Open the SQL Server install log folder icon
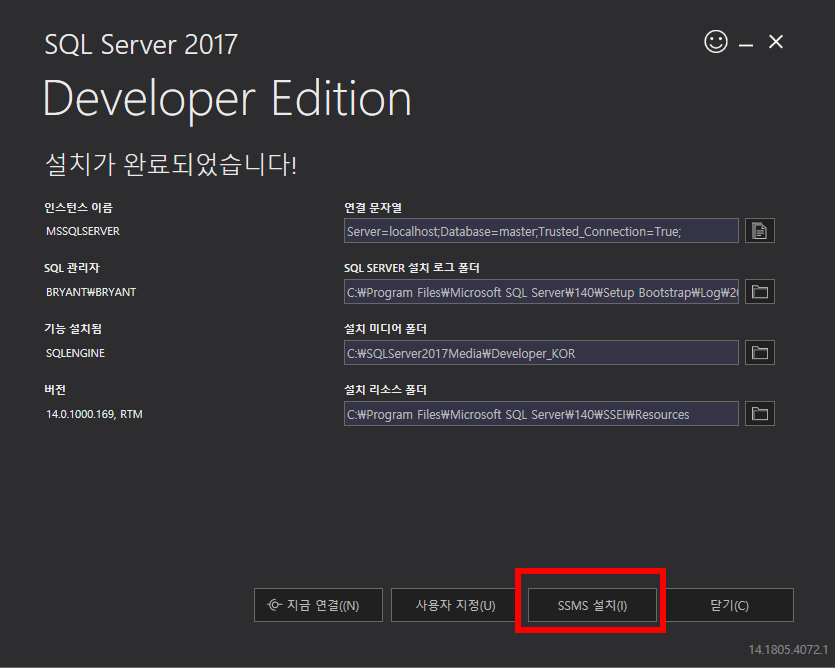The width and height of the screenshot is (835, 668). (759, 291)
